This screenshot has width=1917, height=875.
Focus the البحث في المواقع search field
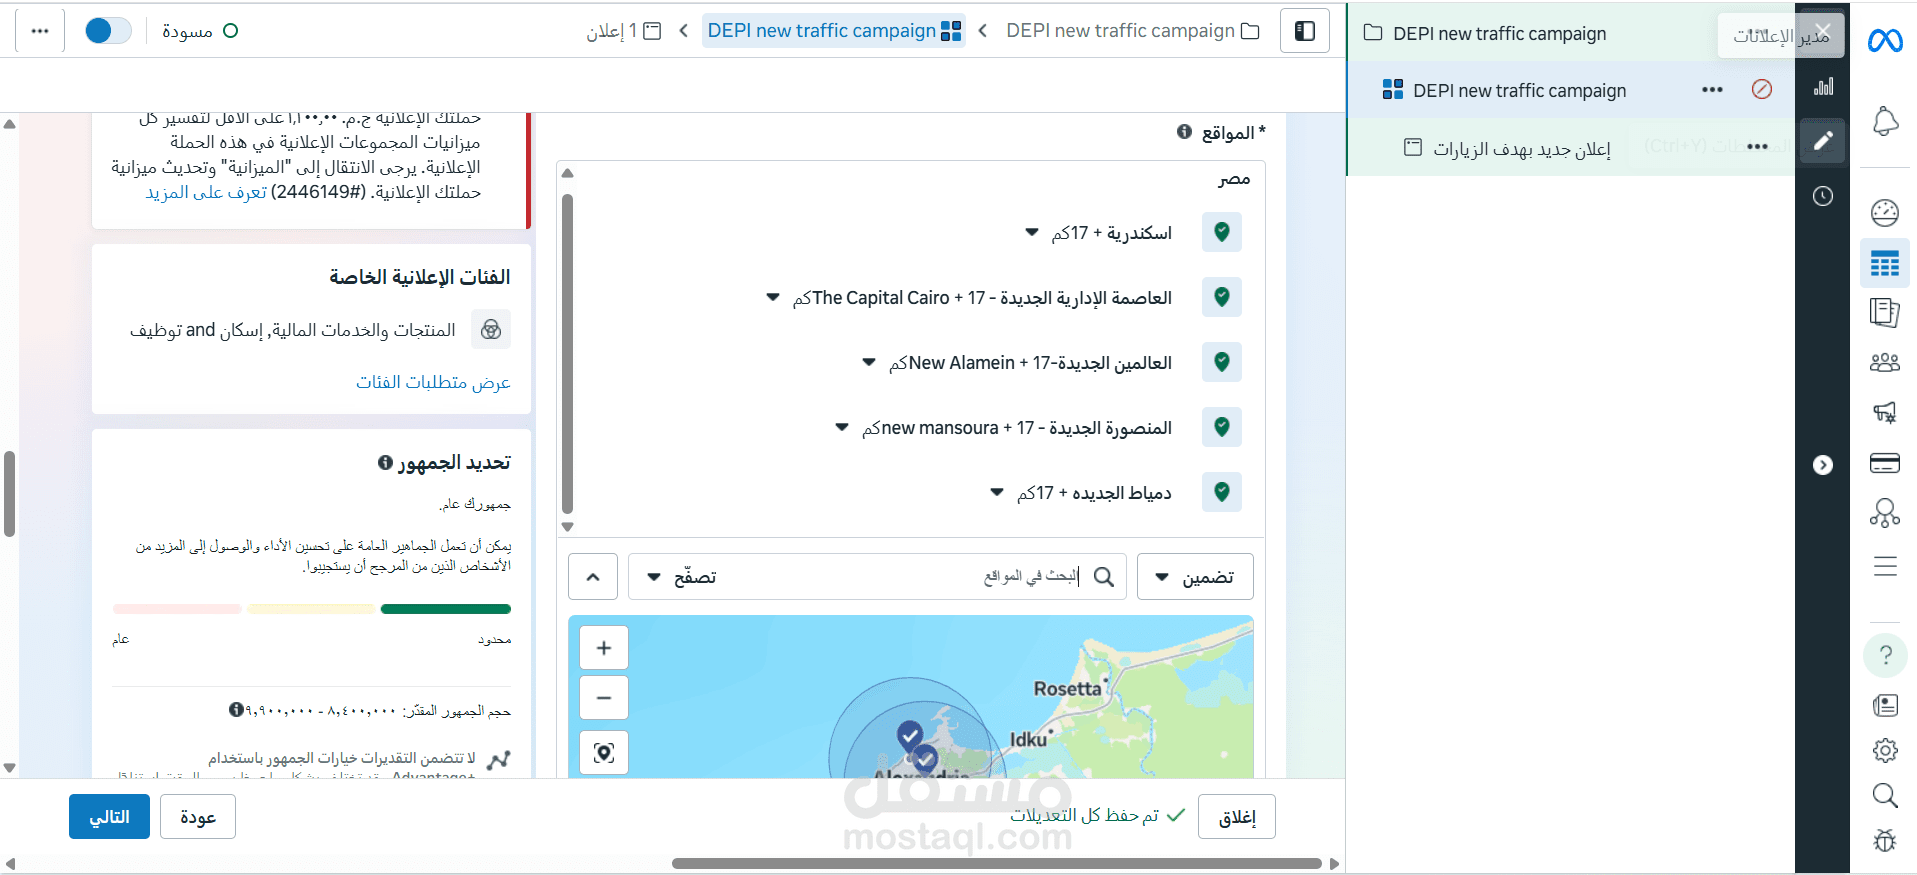point(877,577)
